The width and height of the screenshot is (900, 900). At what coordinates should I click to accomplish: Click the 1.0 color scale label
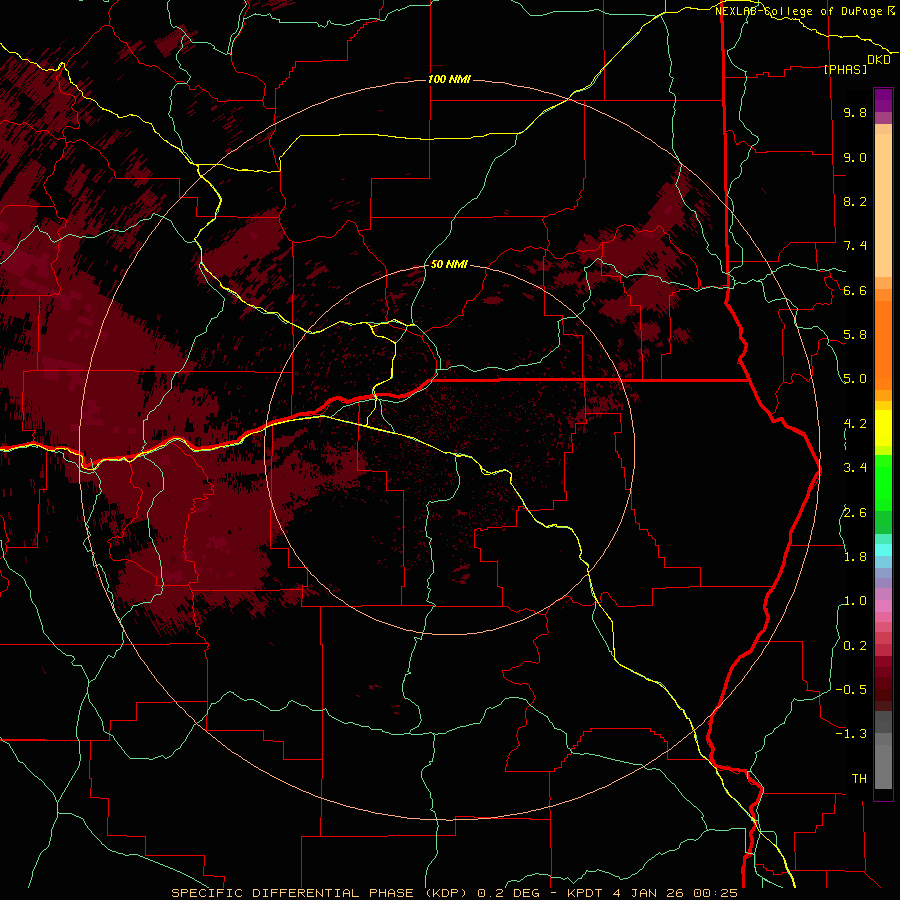click(x=855, y=601)
